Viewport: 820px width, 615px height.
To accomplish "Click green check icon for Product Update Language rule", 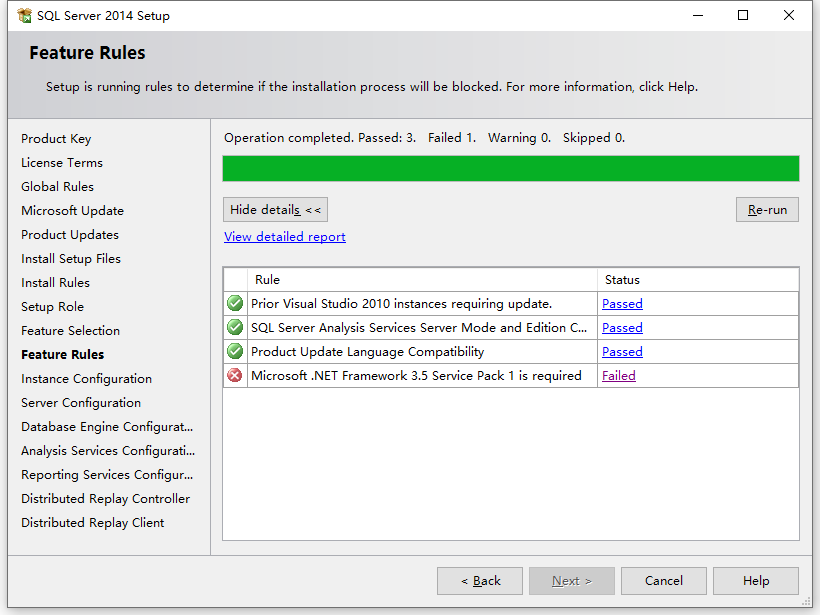I will pos(235,351).
